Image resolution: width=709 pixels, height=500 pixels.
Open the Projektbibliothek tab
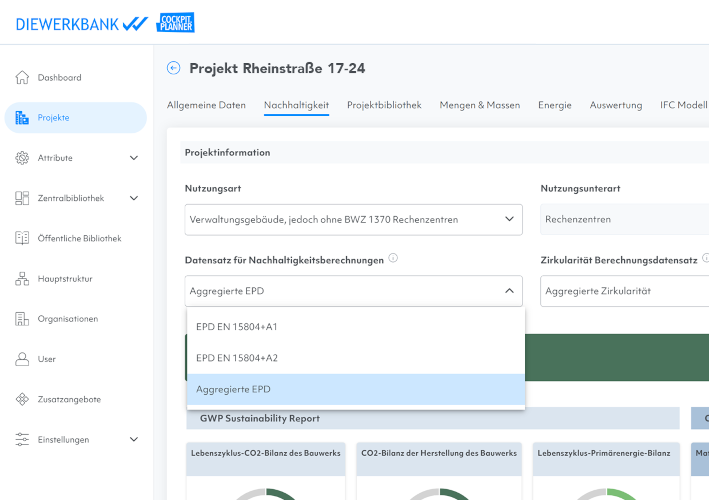384,105
